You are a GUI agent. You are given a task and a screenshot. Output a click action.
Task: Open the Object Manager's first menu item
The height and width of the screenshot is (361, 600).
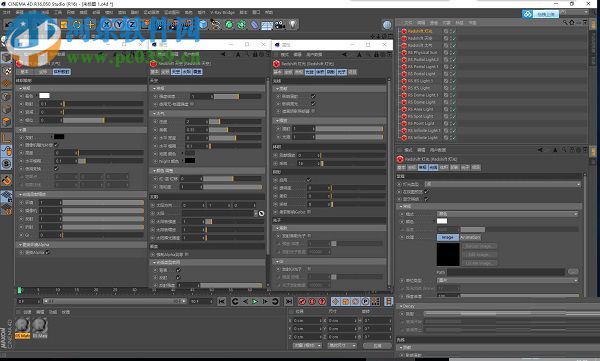408,23
